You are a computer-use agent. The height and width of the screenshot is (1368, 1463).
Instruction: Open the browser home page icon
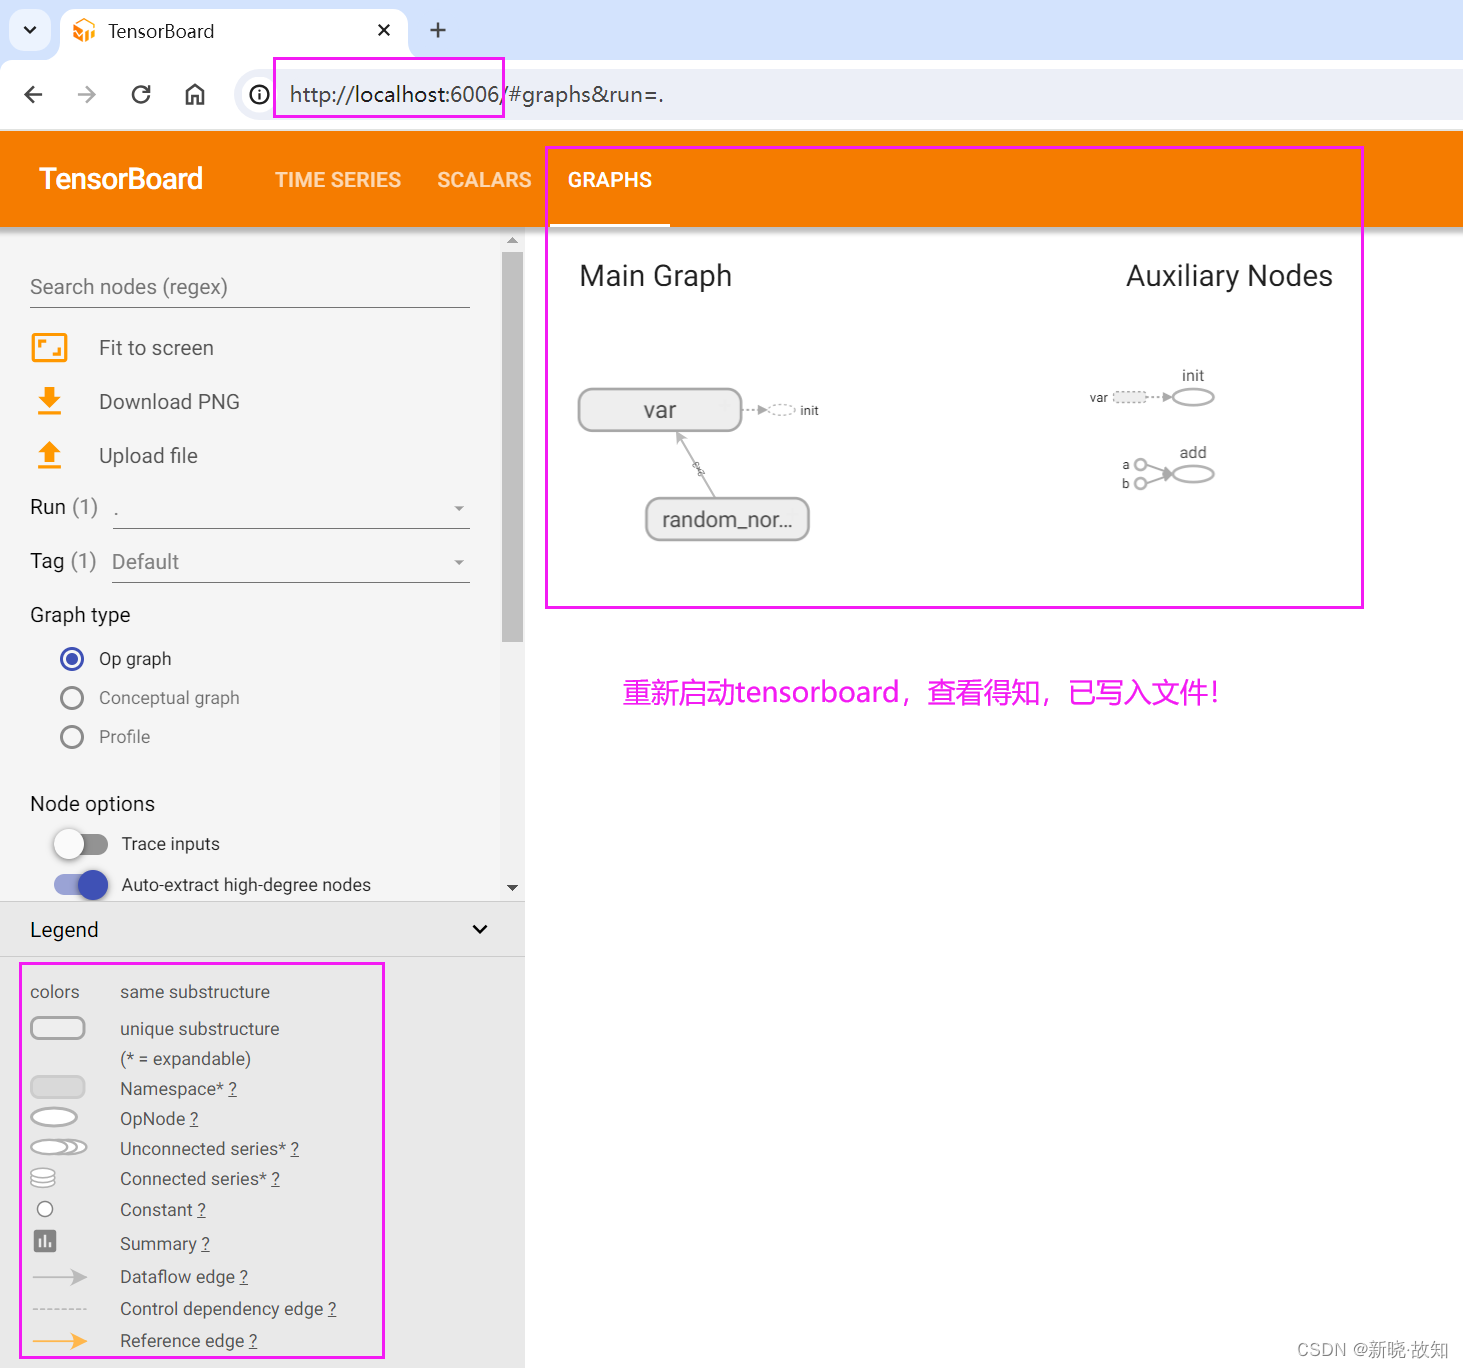point(195,94)
